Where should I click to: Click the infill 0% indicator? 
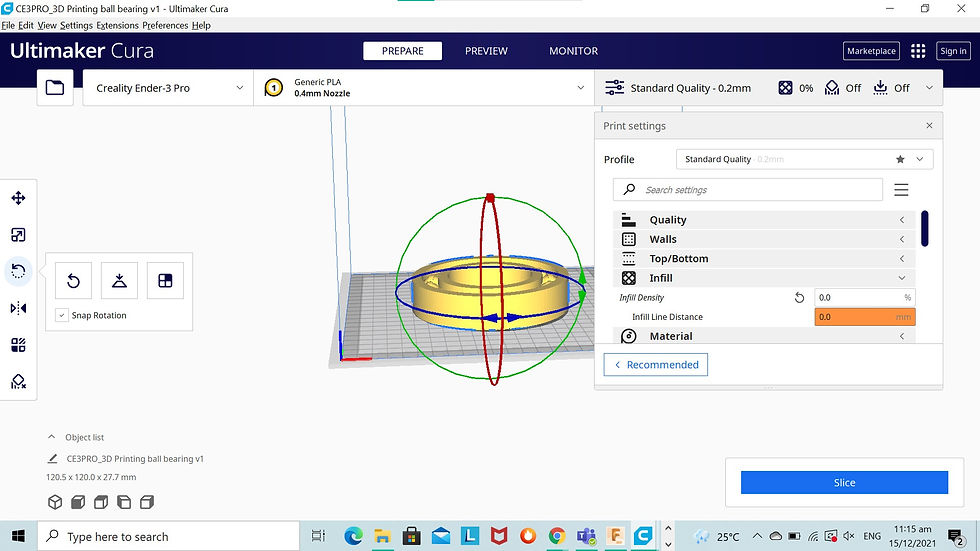(796, 88)
